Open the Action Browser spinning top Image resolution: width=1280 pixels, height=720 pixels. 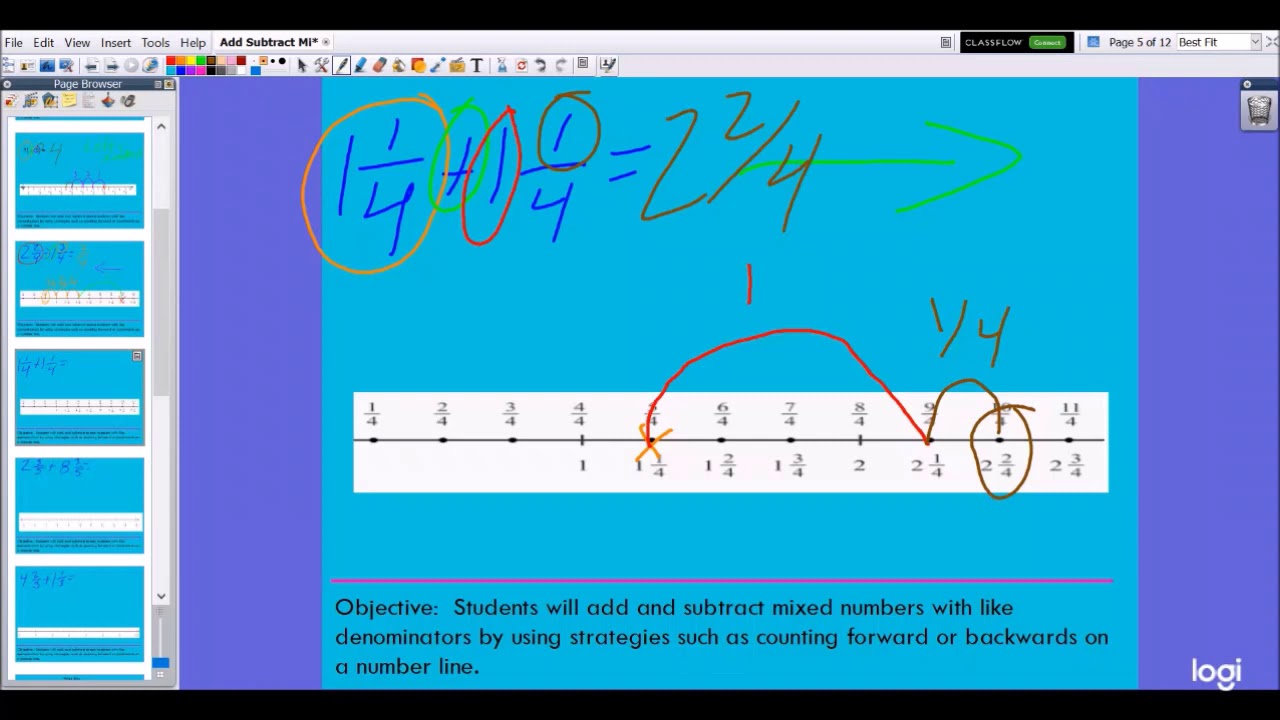[108, 101]
